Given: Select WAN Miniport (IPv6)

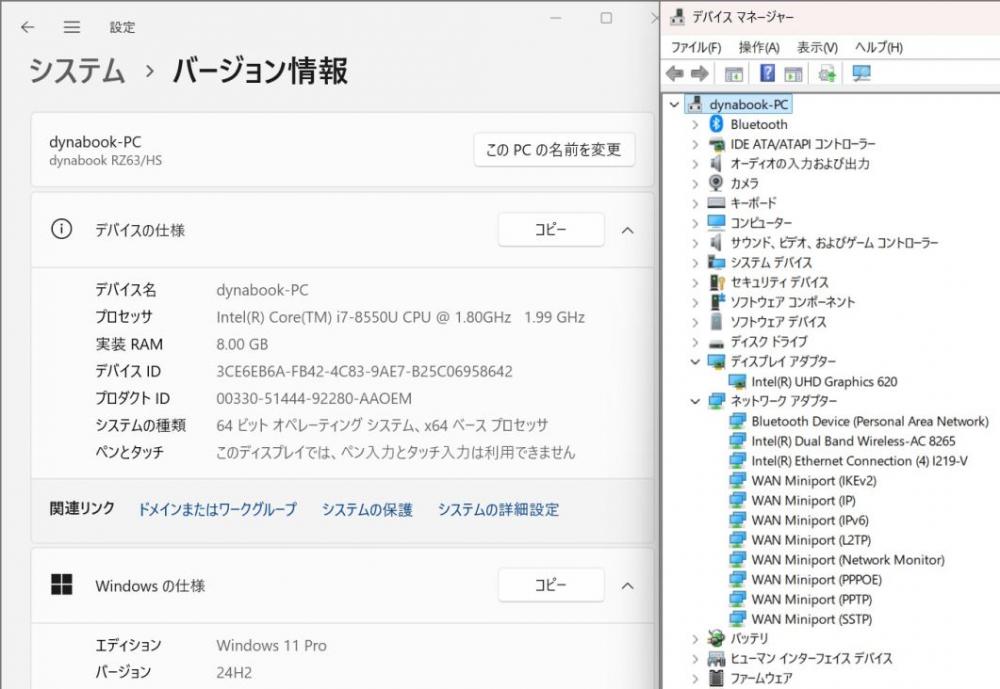Looking at the screenshot, I should coord(810,520).
